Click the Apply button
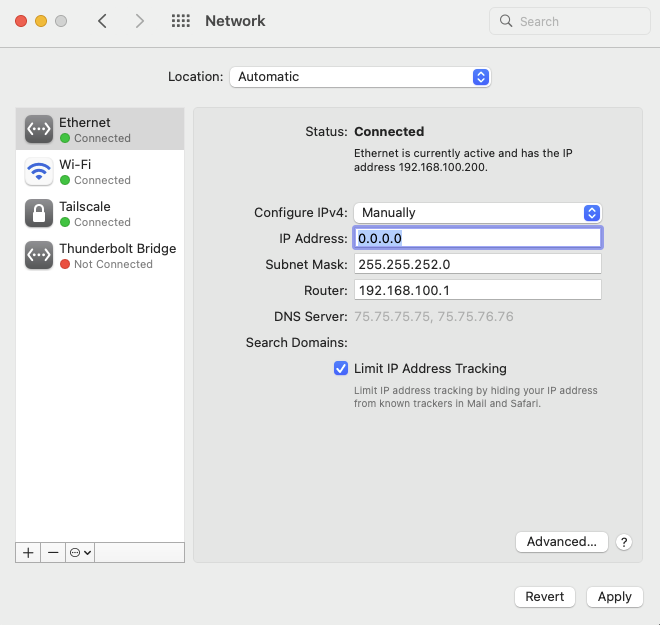This screenshot has width=660, height=625. pyautogui.click(x=615, y=597)
